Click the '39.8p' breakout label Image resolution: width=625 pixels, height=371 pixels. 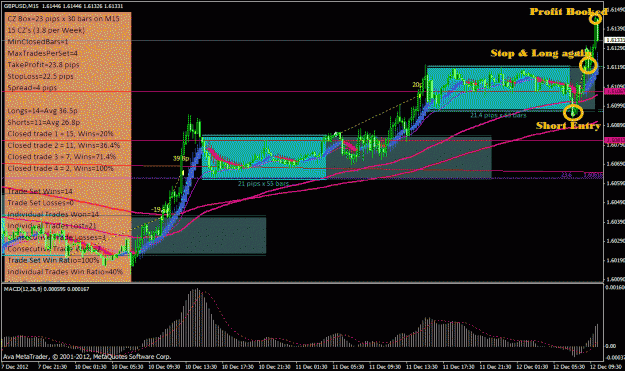(181, 158)
